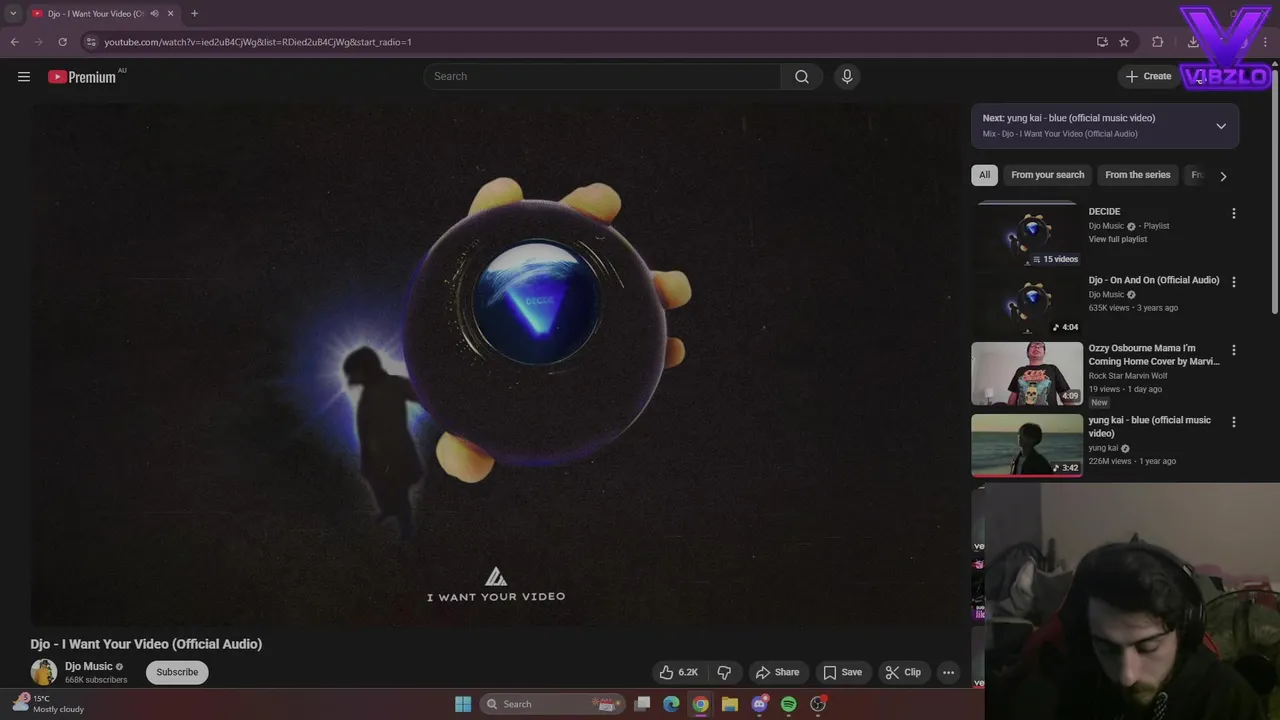Screen dimensions: 1280x720
Task: Go back in browser history
Action: [x=14, y=42]
